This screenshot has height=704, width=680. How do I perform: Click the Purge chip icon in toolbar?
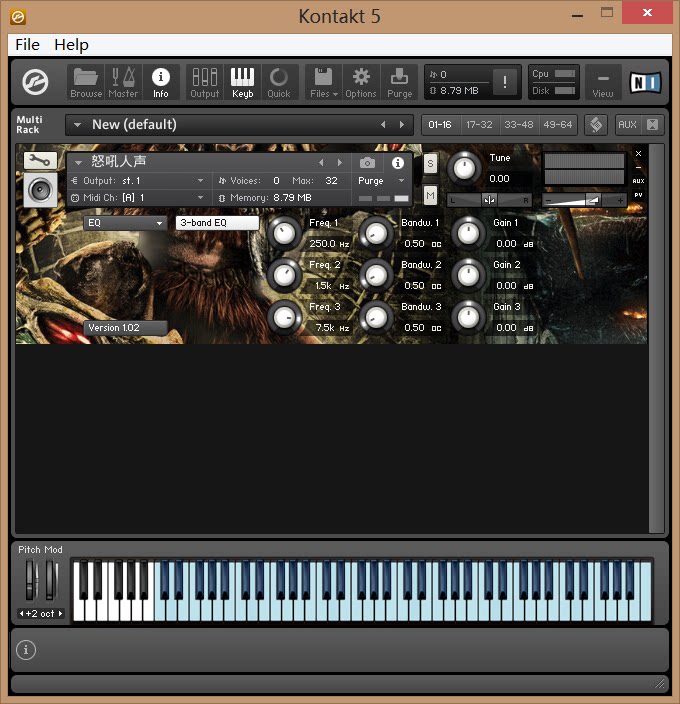click(399, 82)
